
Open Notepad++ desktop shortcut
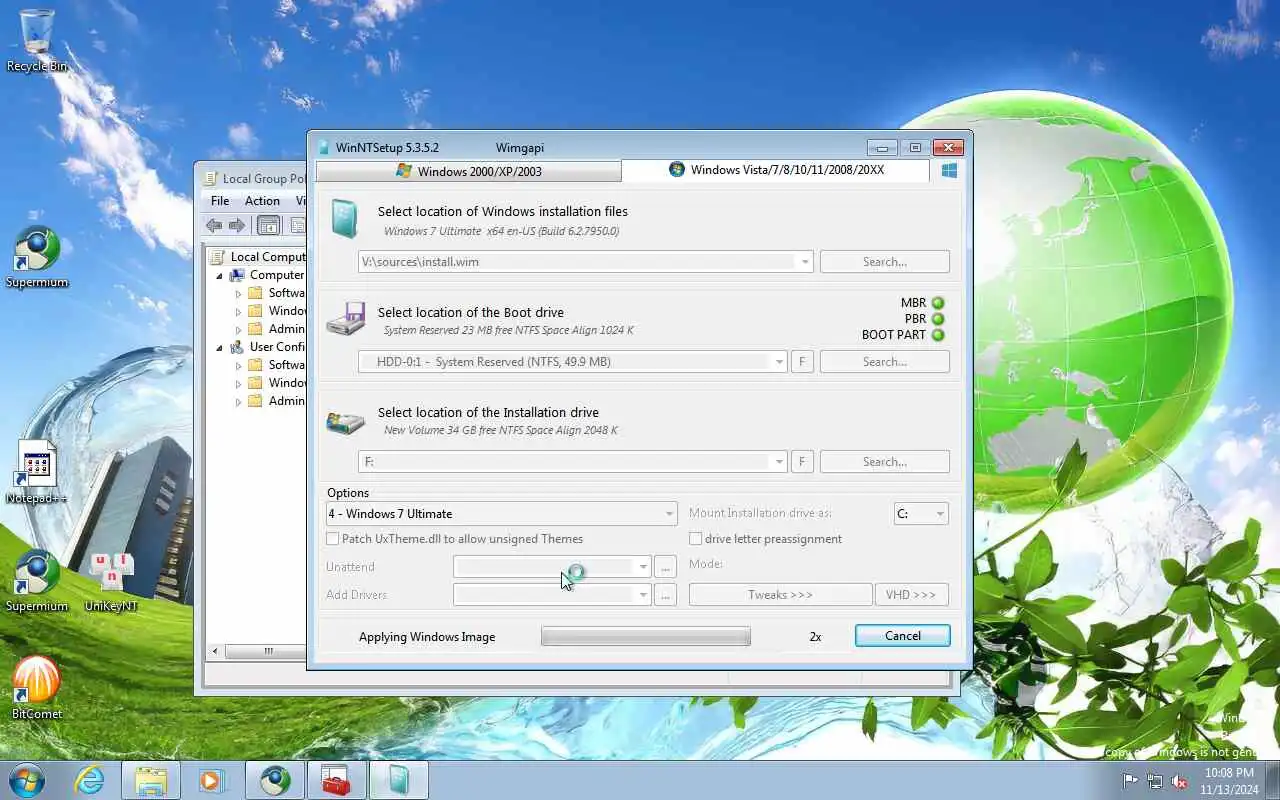[x=37, y=472]
